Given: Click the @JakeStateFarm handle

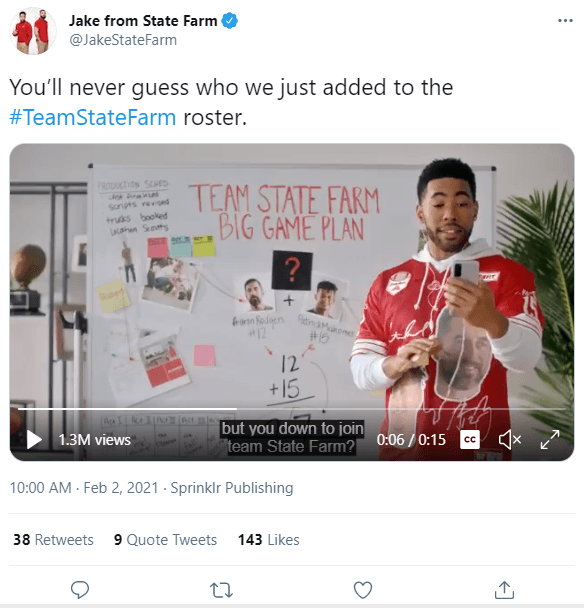Looking at the screenshot, I should [x=123, y=40].
